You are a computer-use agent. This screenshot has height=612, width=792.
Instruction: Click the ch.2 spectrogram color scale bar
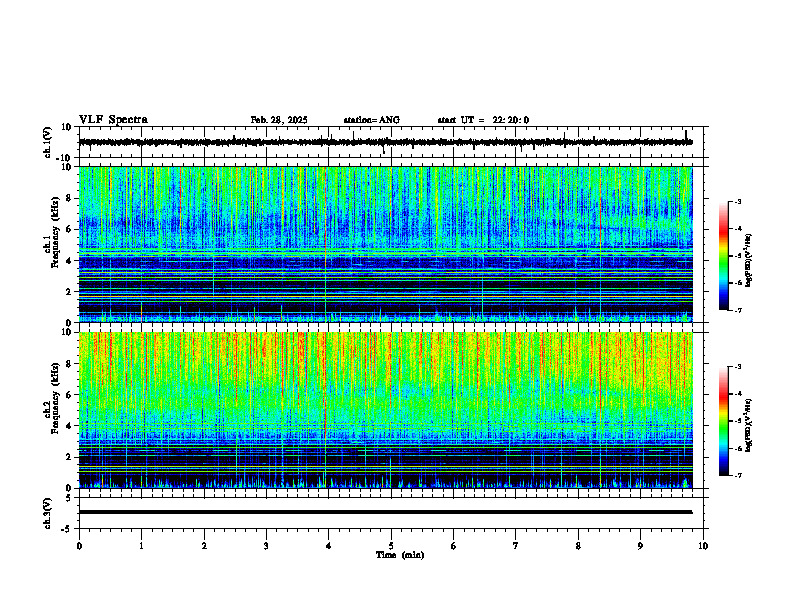(x=723, y=421)
